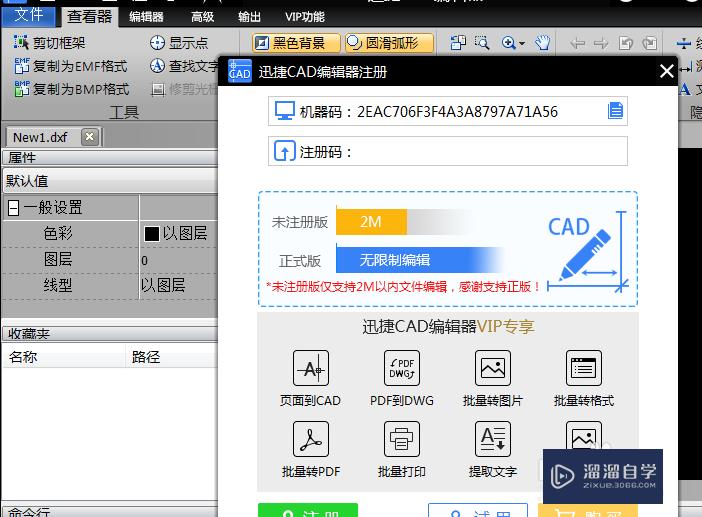Click the orange 购买 button
This screenshot has width=702, height=517.
pos(587,511)
